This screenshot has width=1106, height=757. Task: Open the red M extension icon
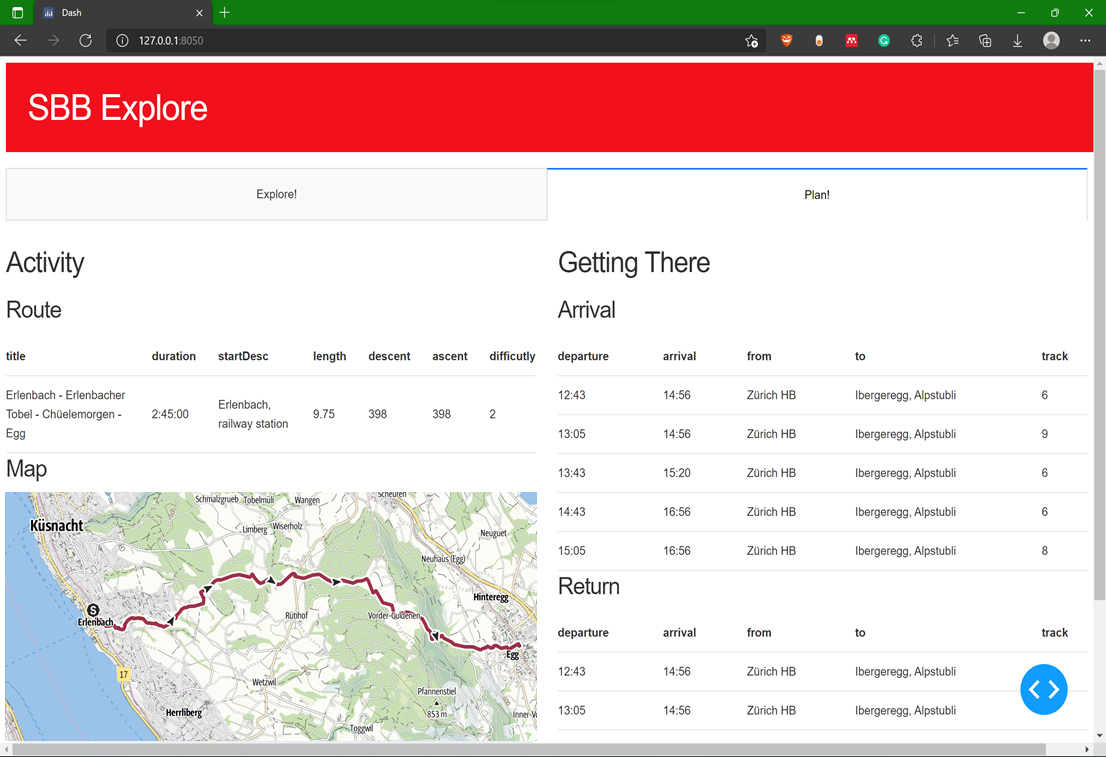pyautogui.click(x=851, y=40)
